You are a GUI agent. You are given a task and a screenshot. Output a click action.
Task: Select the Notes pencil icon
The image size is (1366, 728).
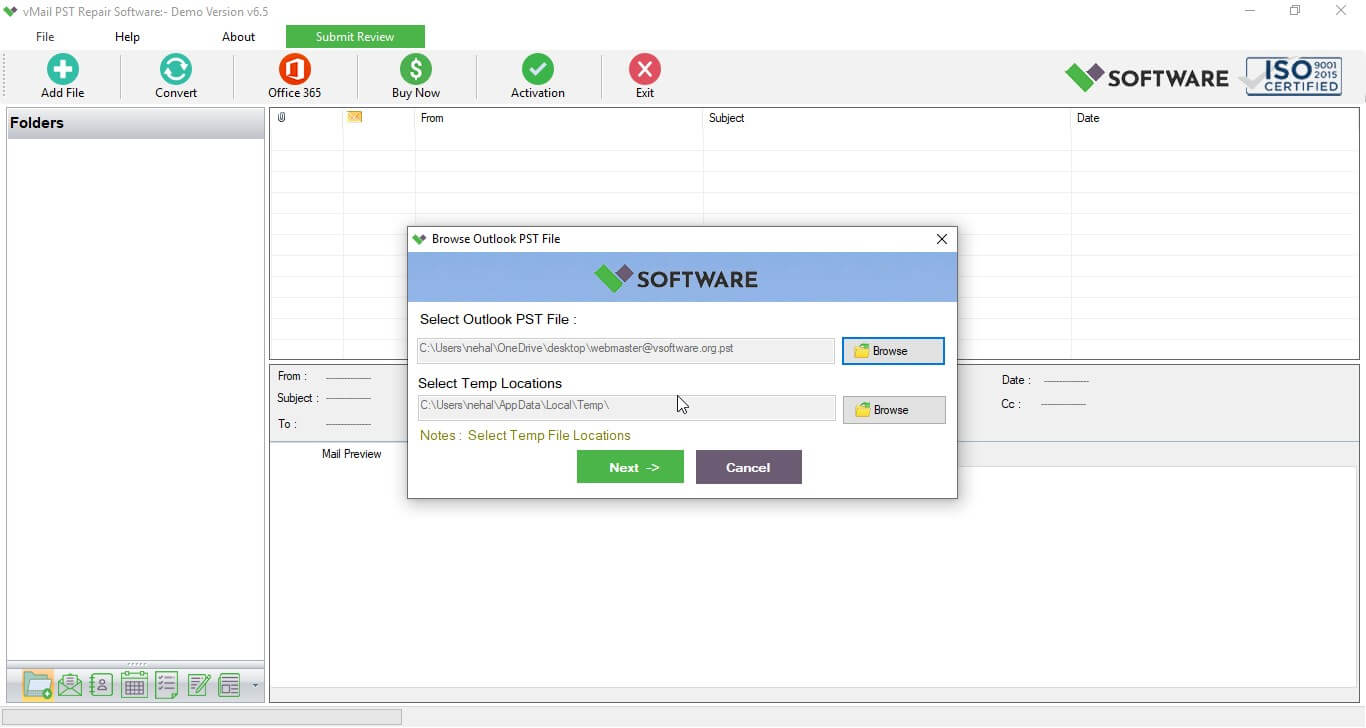(x=199, y=685)
